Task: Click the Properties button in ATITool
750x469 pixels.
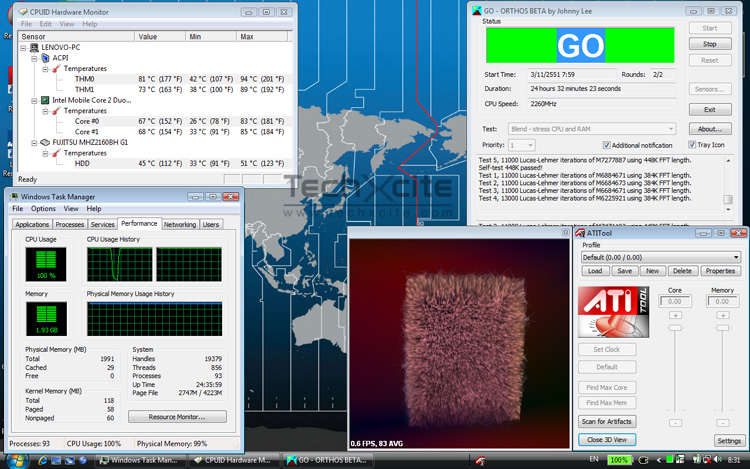Action: (x=720, y=271)
